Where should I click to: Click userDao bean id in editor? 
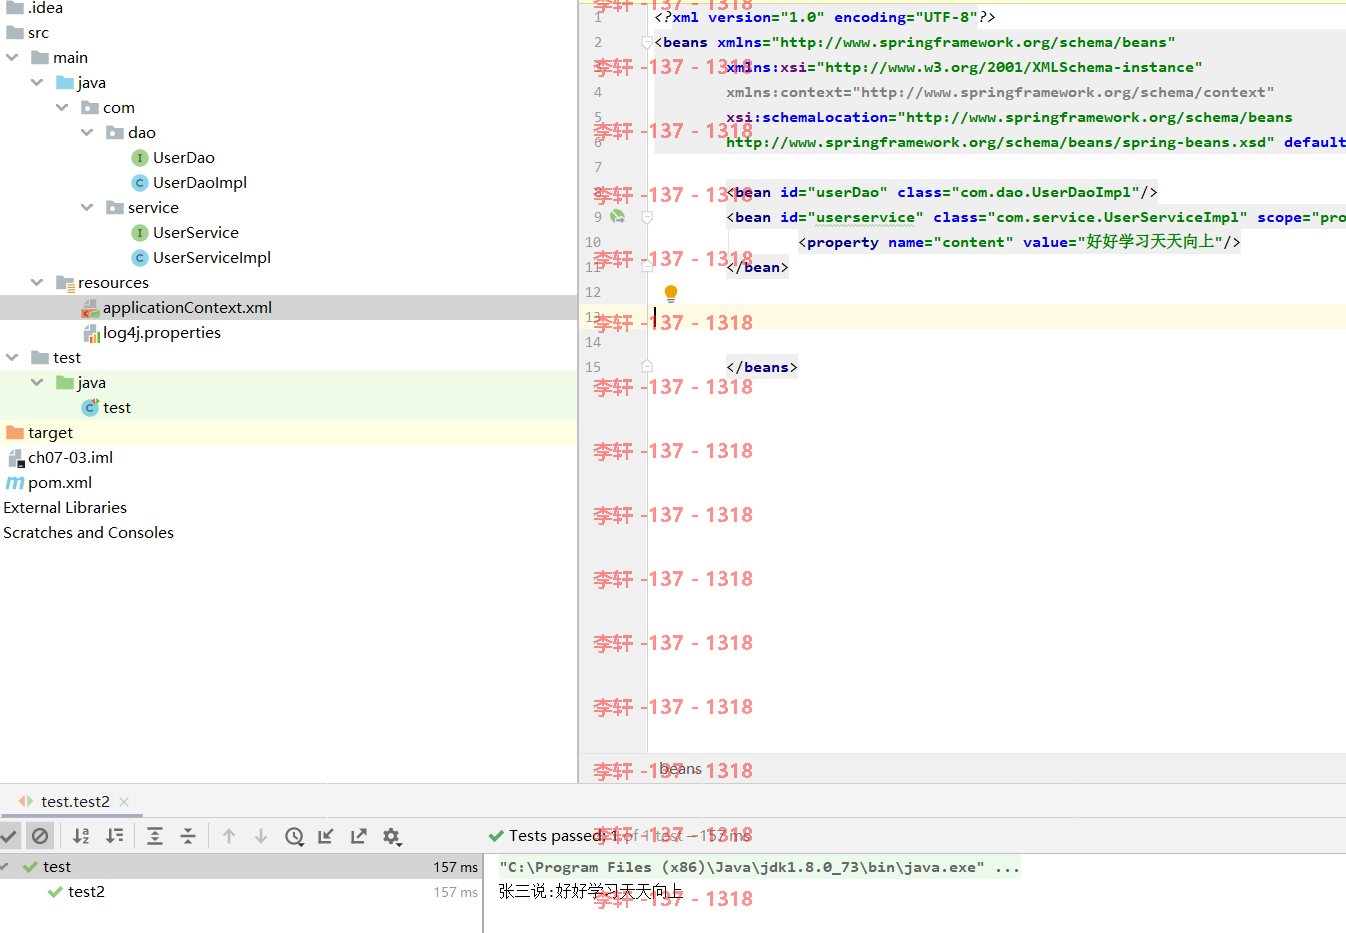848,192
